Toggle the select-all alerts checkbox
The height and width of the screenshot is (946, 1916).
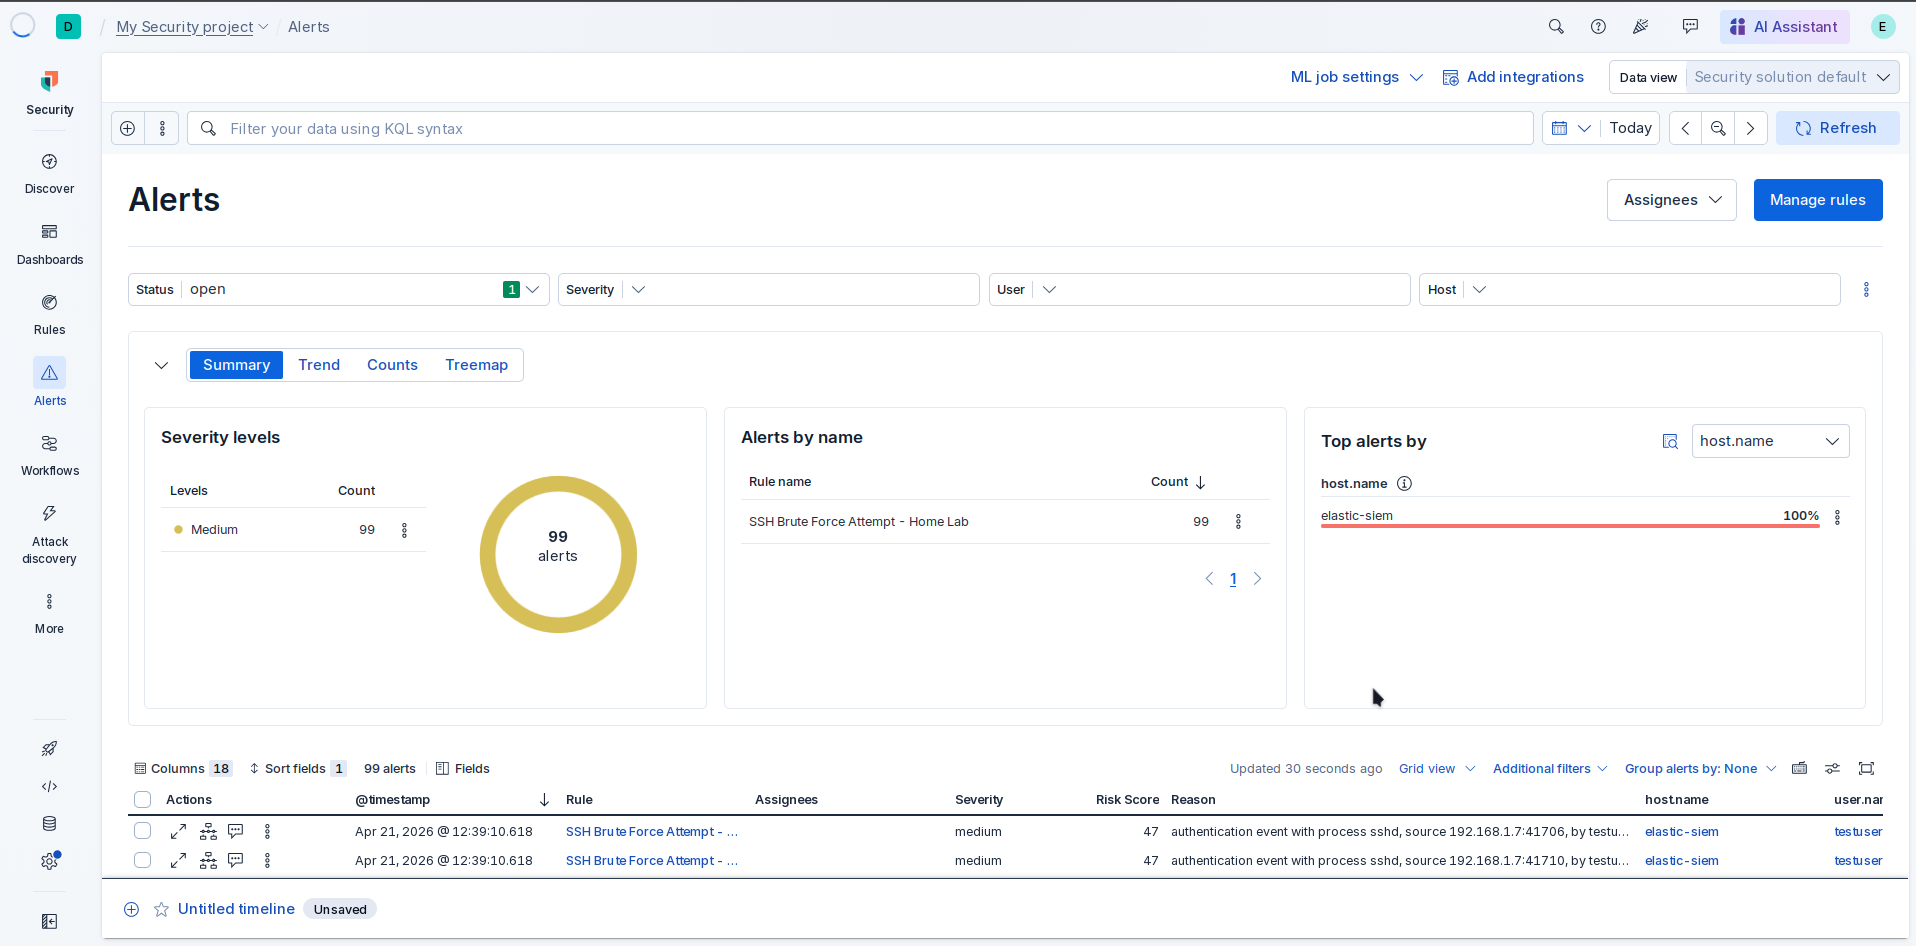(143, 800)
